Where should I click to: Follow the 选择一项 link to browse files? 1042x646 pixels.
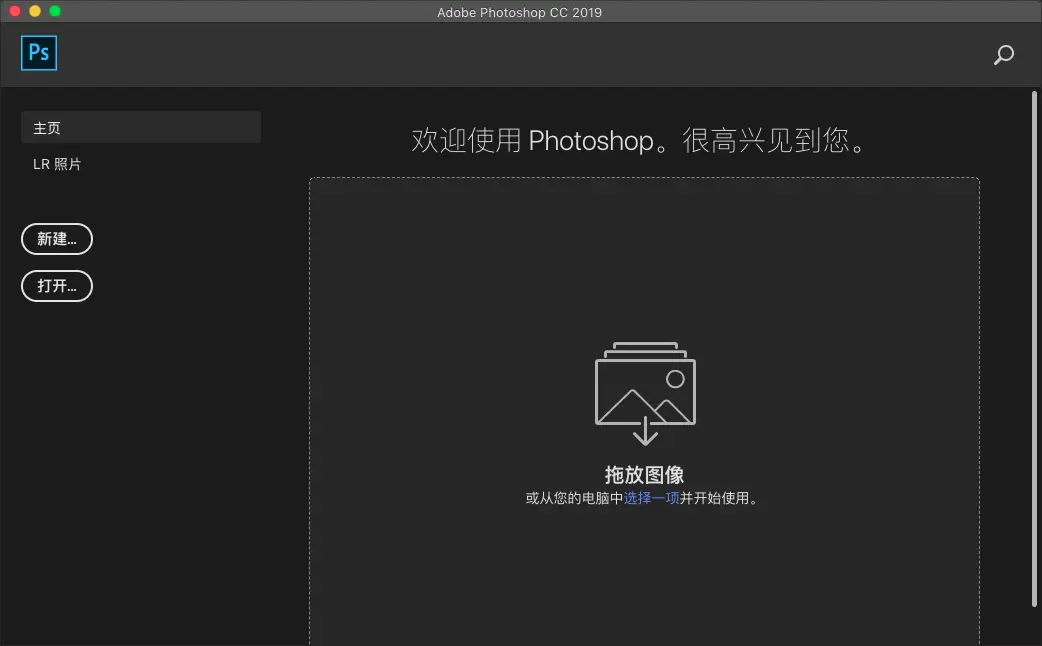coord(652,497)
